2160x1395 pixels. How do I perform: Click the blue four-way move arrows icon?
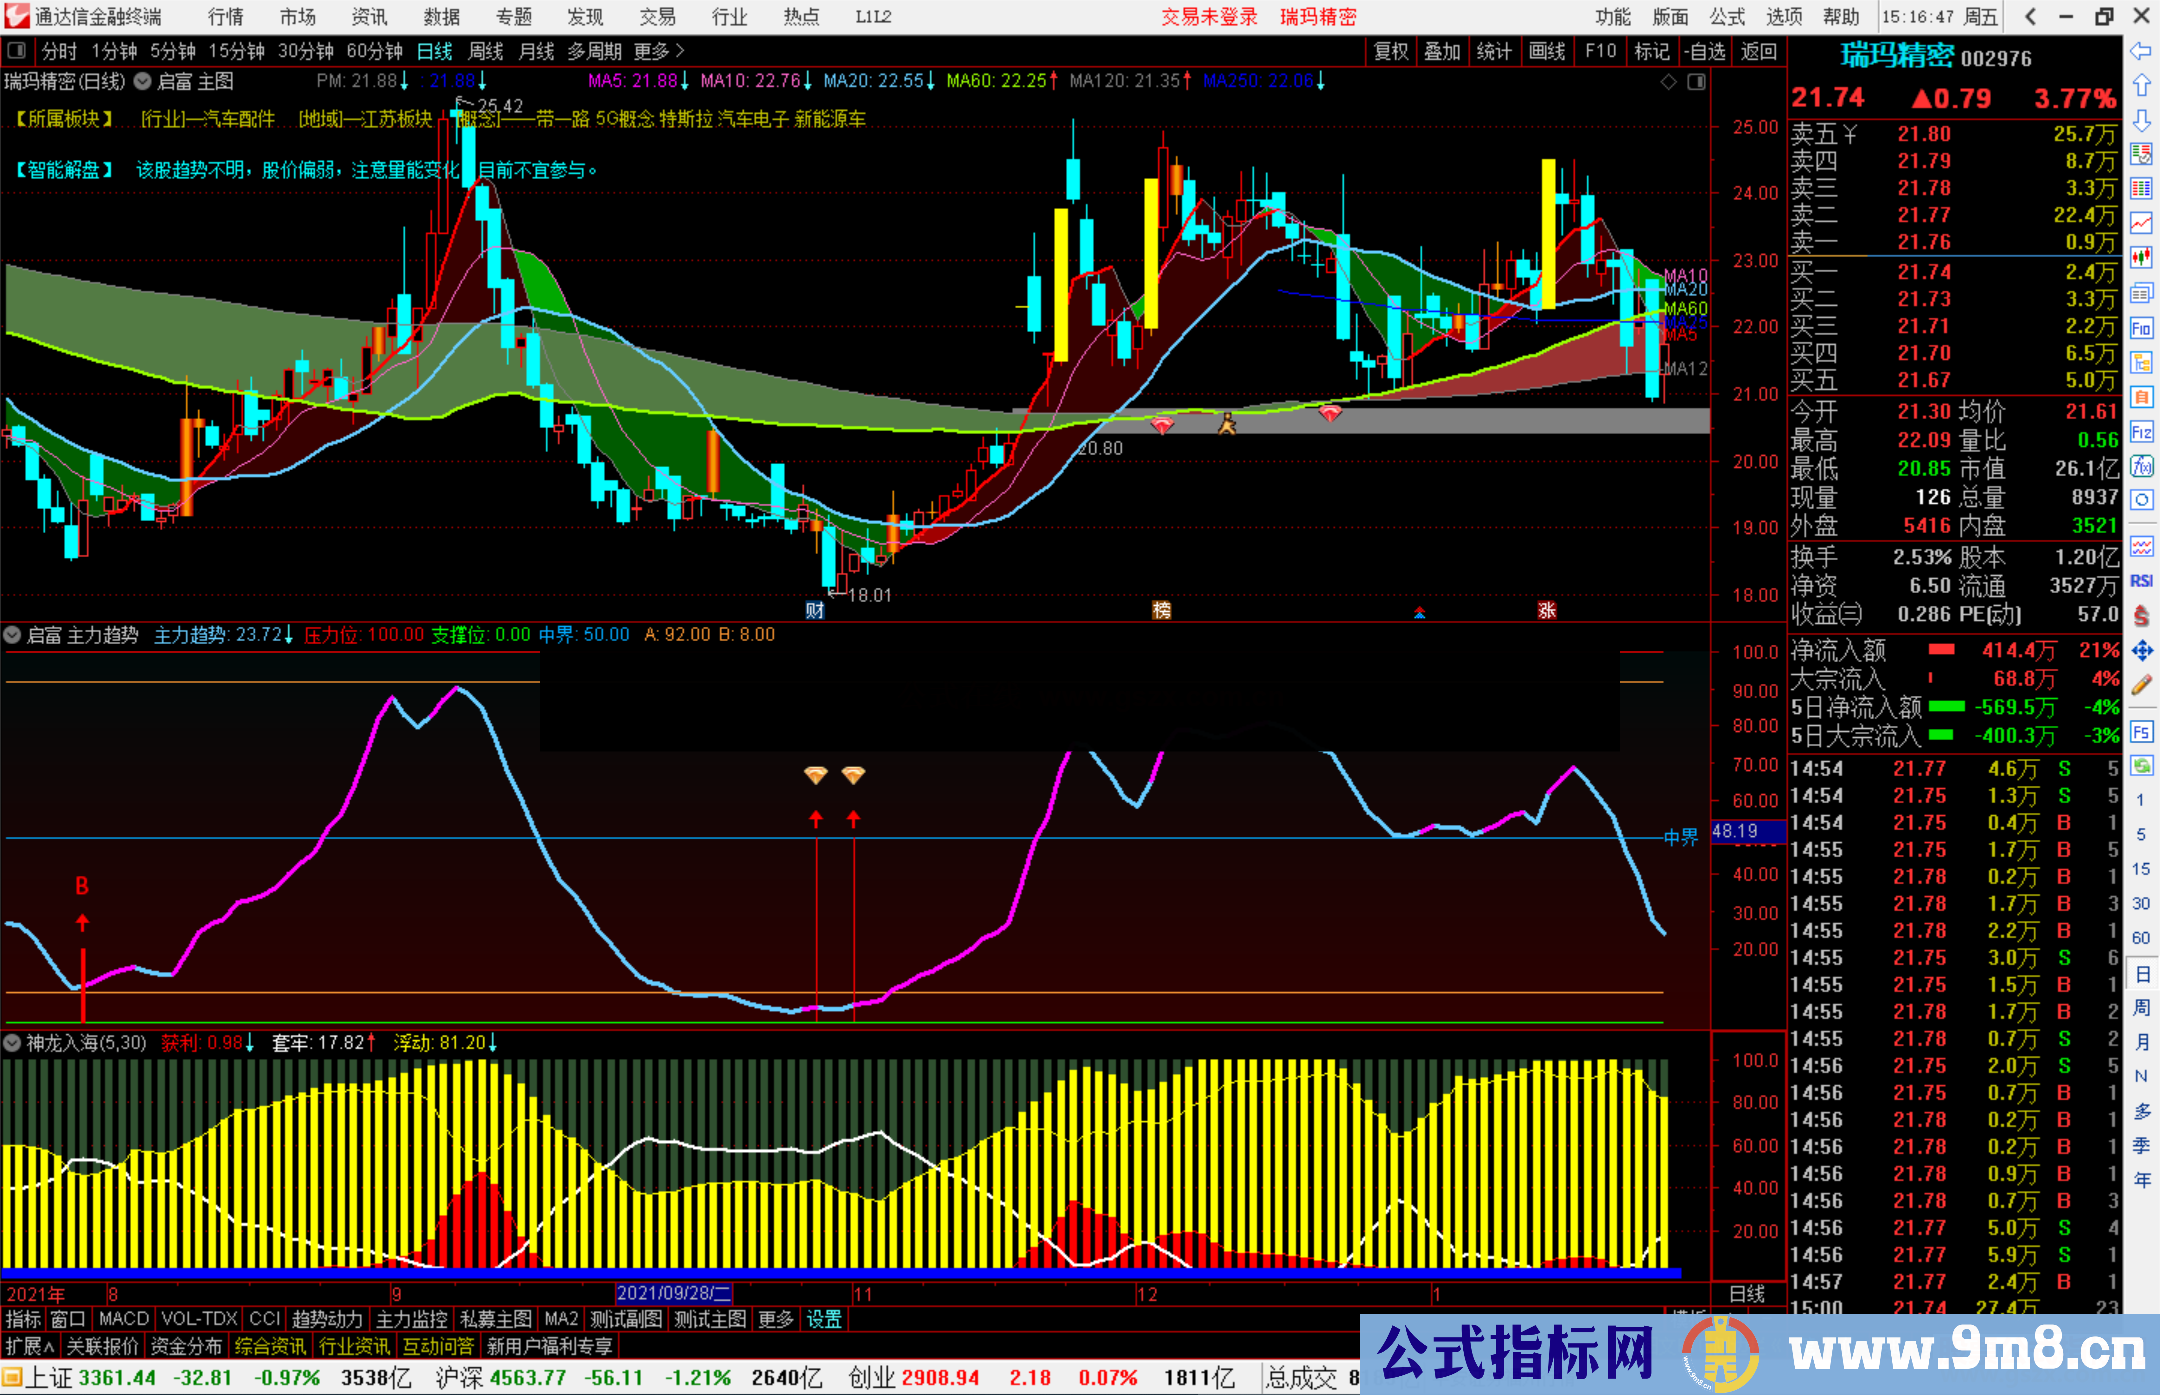point(2141,651)
